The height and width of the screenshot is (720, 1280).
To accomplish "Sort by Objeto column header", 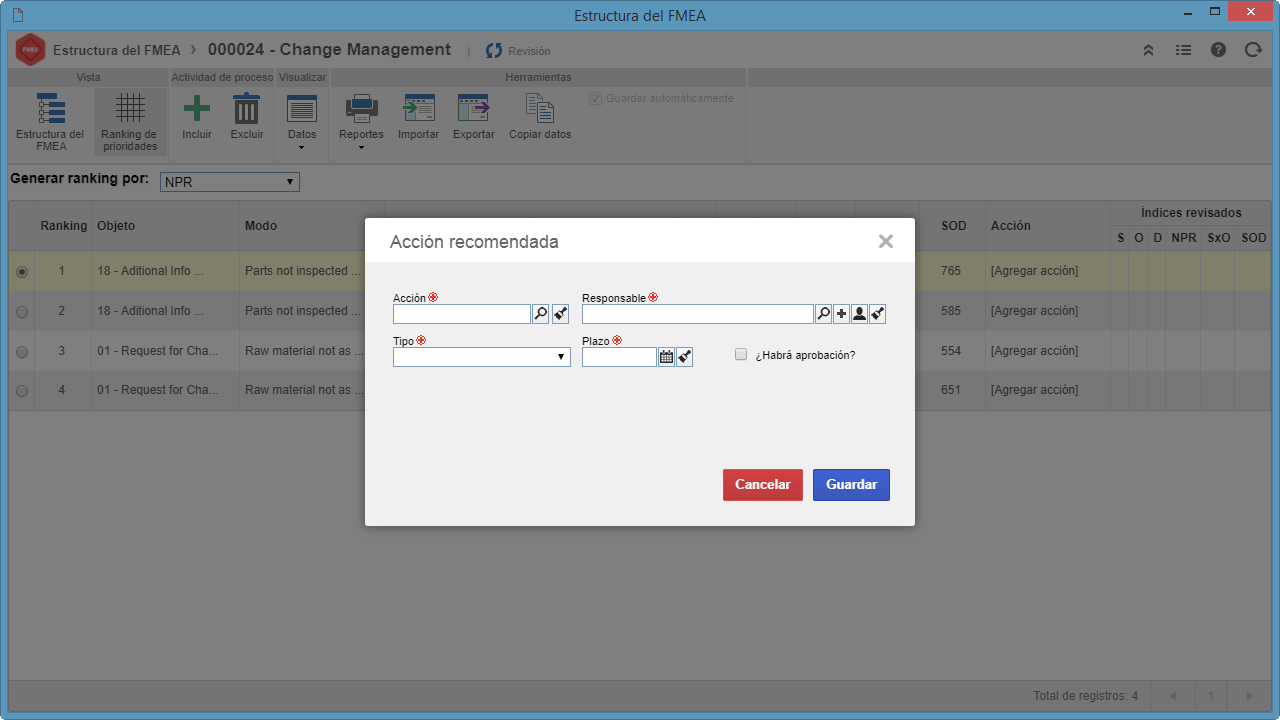I will click(x=116, y=226).
